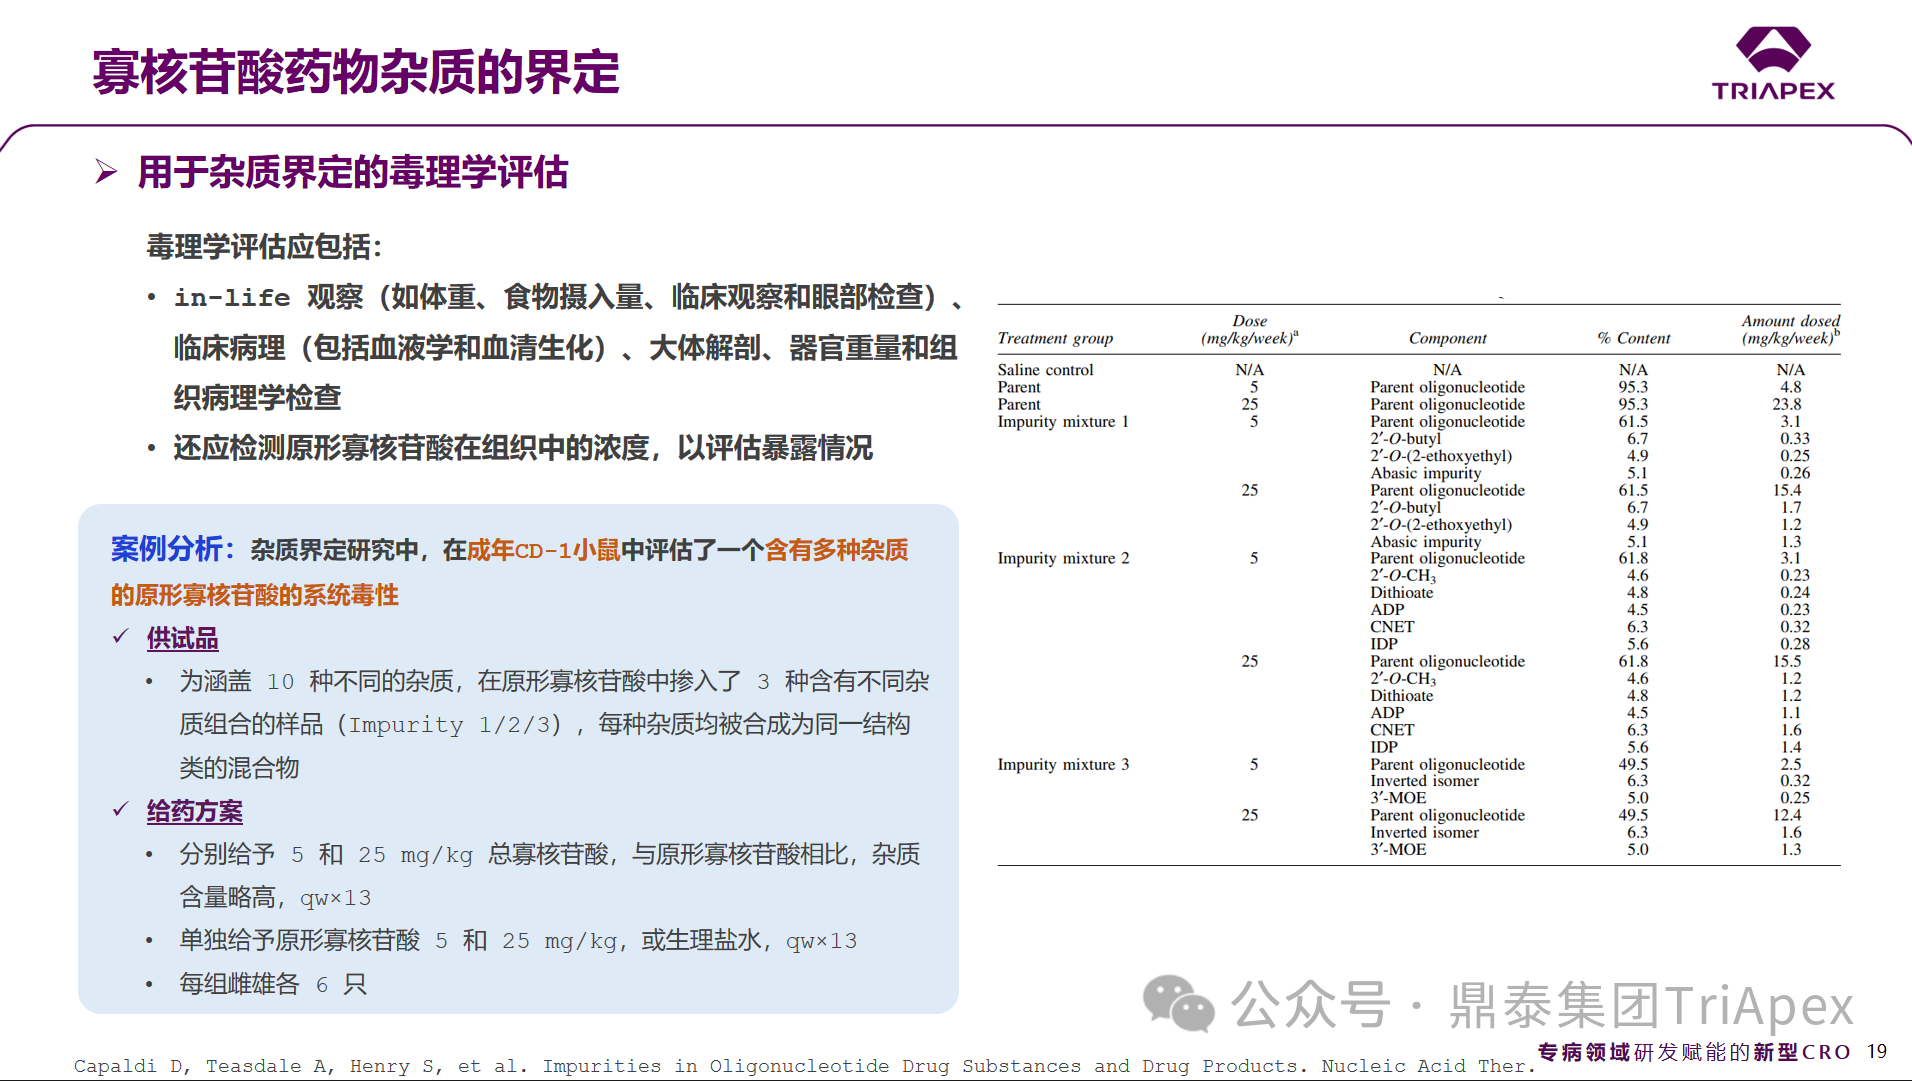The image size is (1912, 1081).
Task: Click the checkmark beside 给药方案
Action: pyautogui.click(x=121, y=809)
